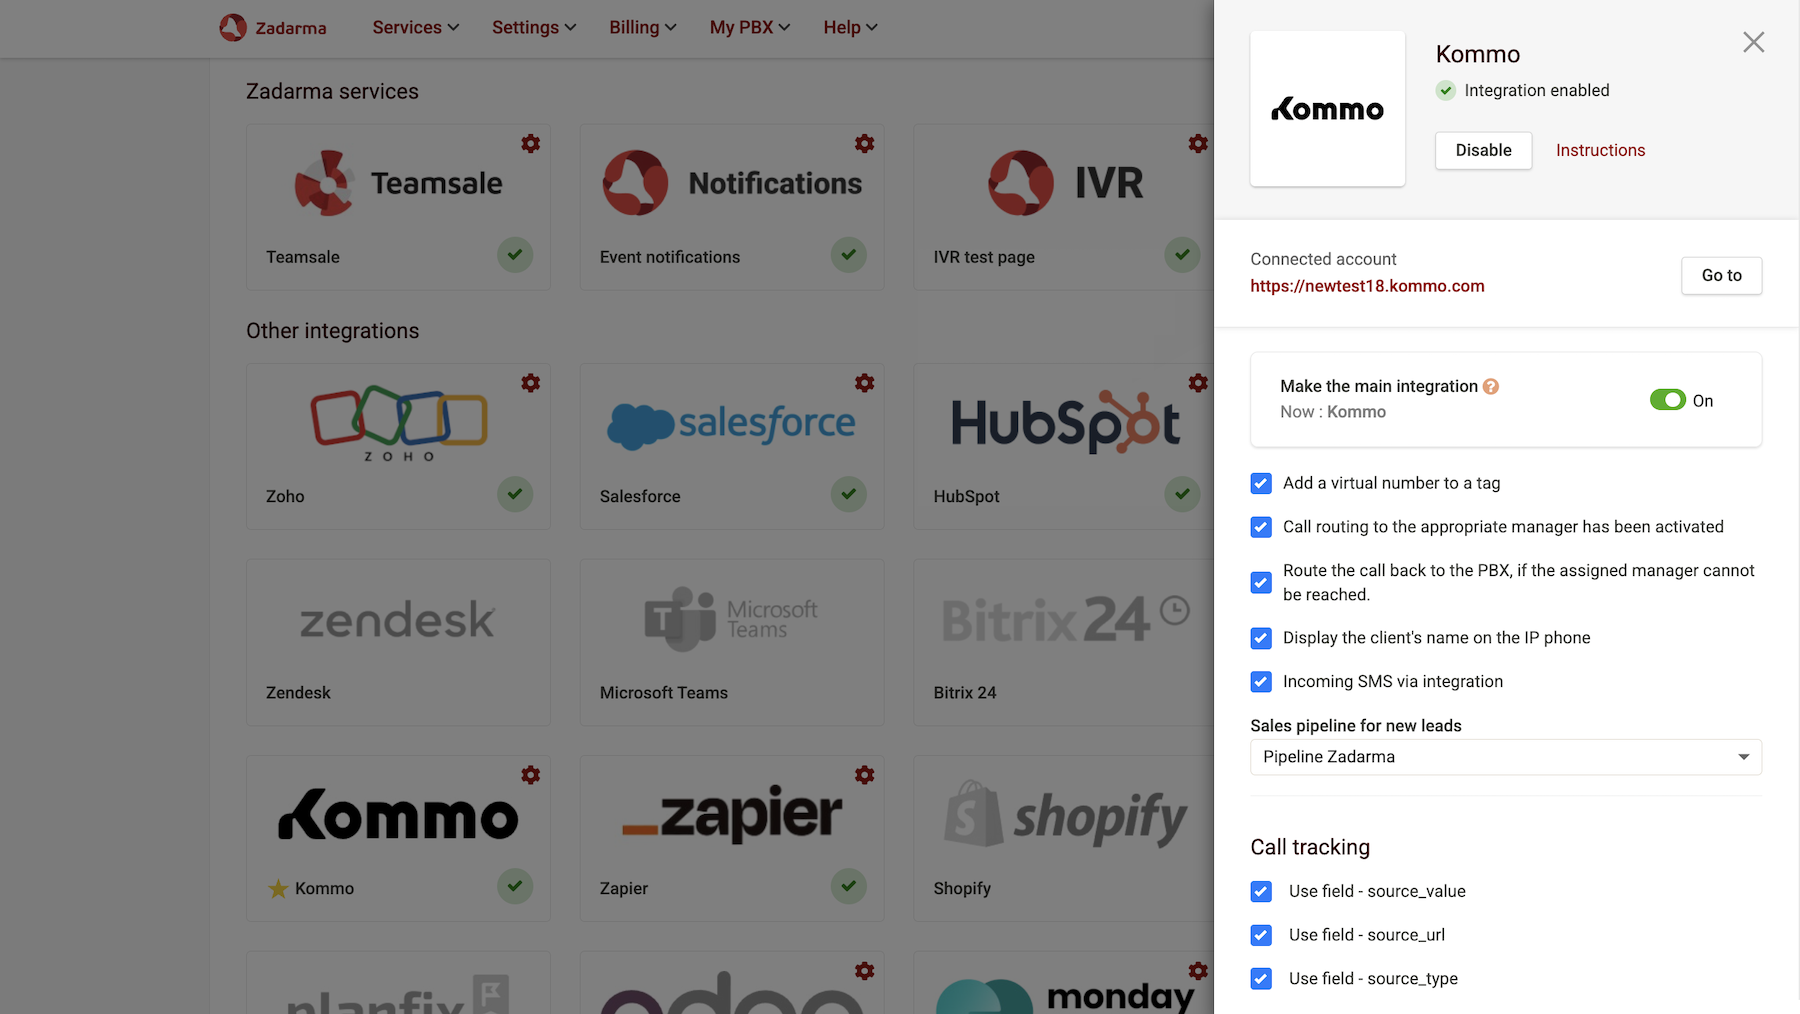Viewport: 1800px width, 1014px height.
Task: Open settings gear on Zapier card
Action: click(865, 775)
